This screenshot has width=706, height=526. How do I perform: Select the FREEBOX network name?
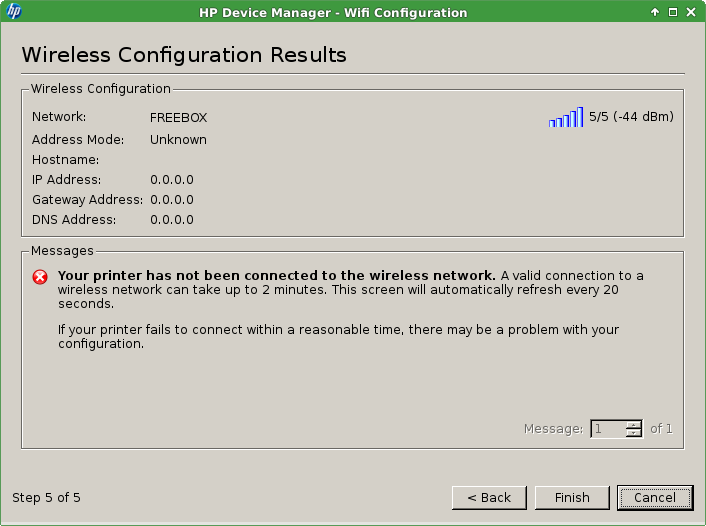(178, 118)
